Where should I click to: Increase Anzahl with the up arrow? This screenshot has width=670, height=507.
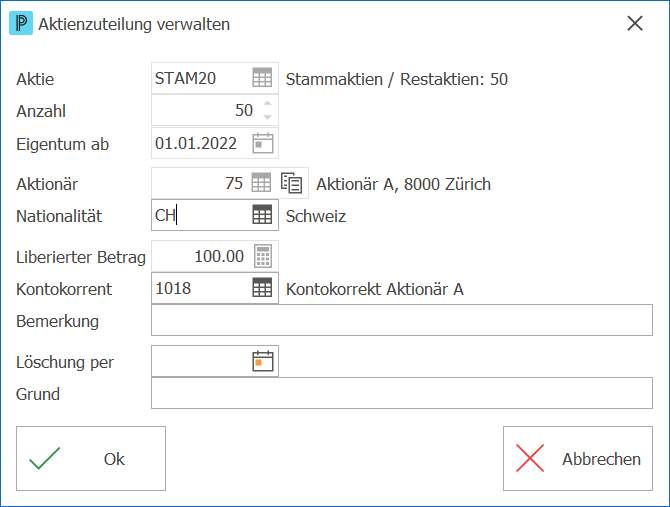(267, 103)
